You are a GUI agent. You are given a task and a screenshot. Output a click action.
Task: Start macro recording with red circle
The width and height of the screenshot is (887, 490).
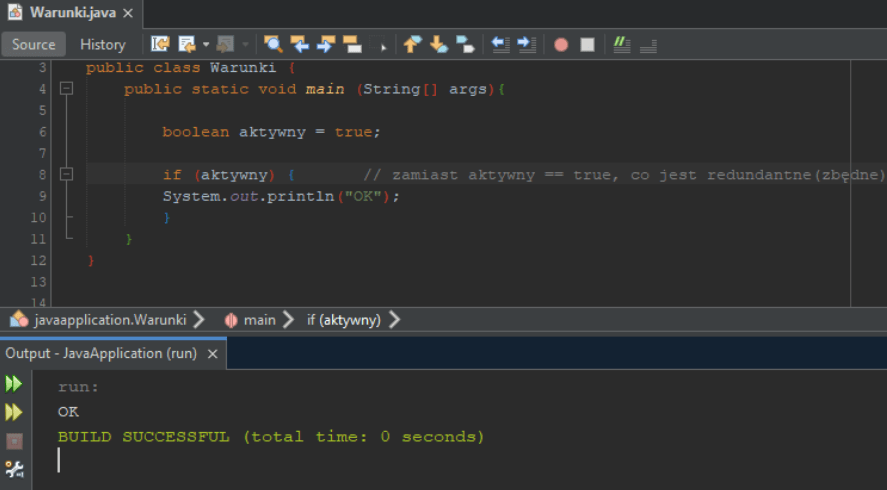click(x=561, y=44)
